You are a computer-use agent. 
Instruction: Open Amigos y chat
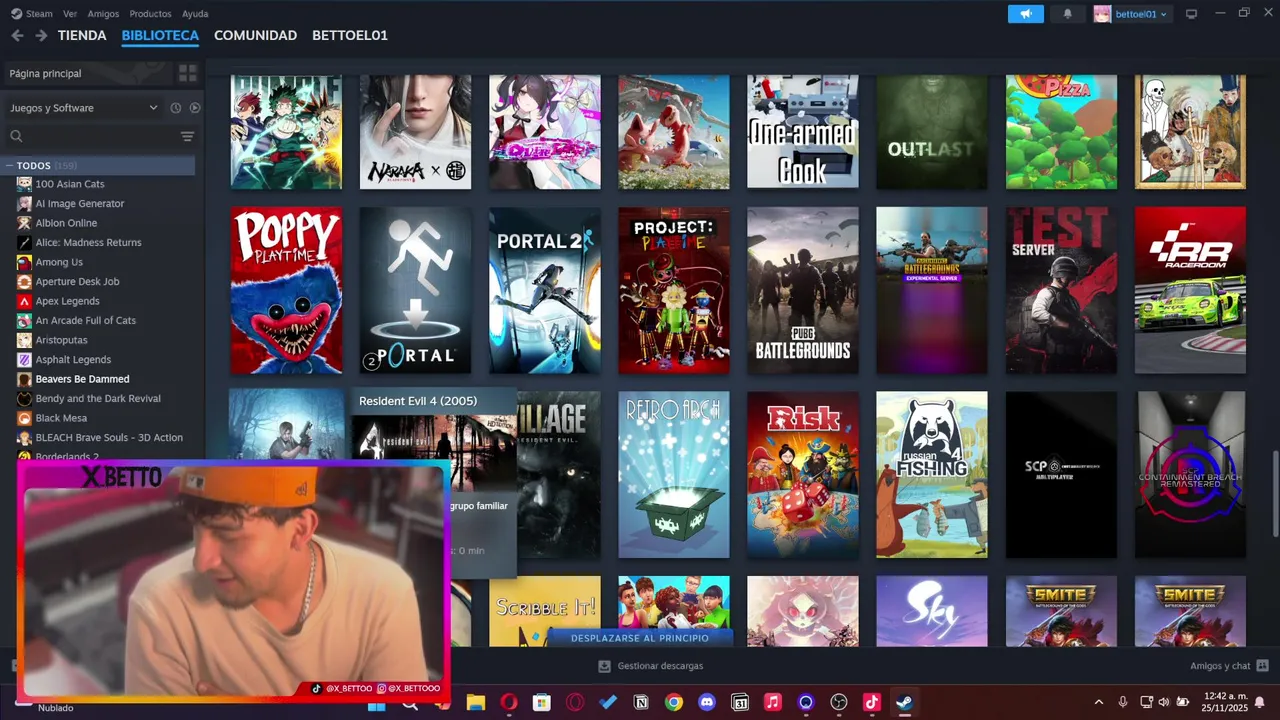(1220, 666)
